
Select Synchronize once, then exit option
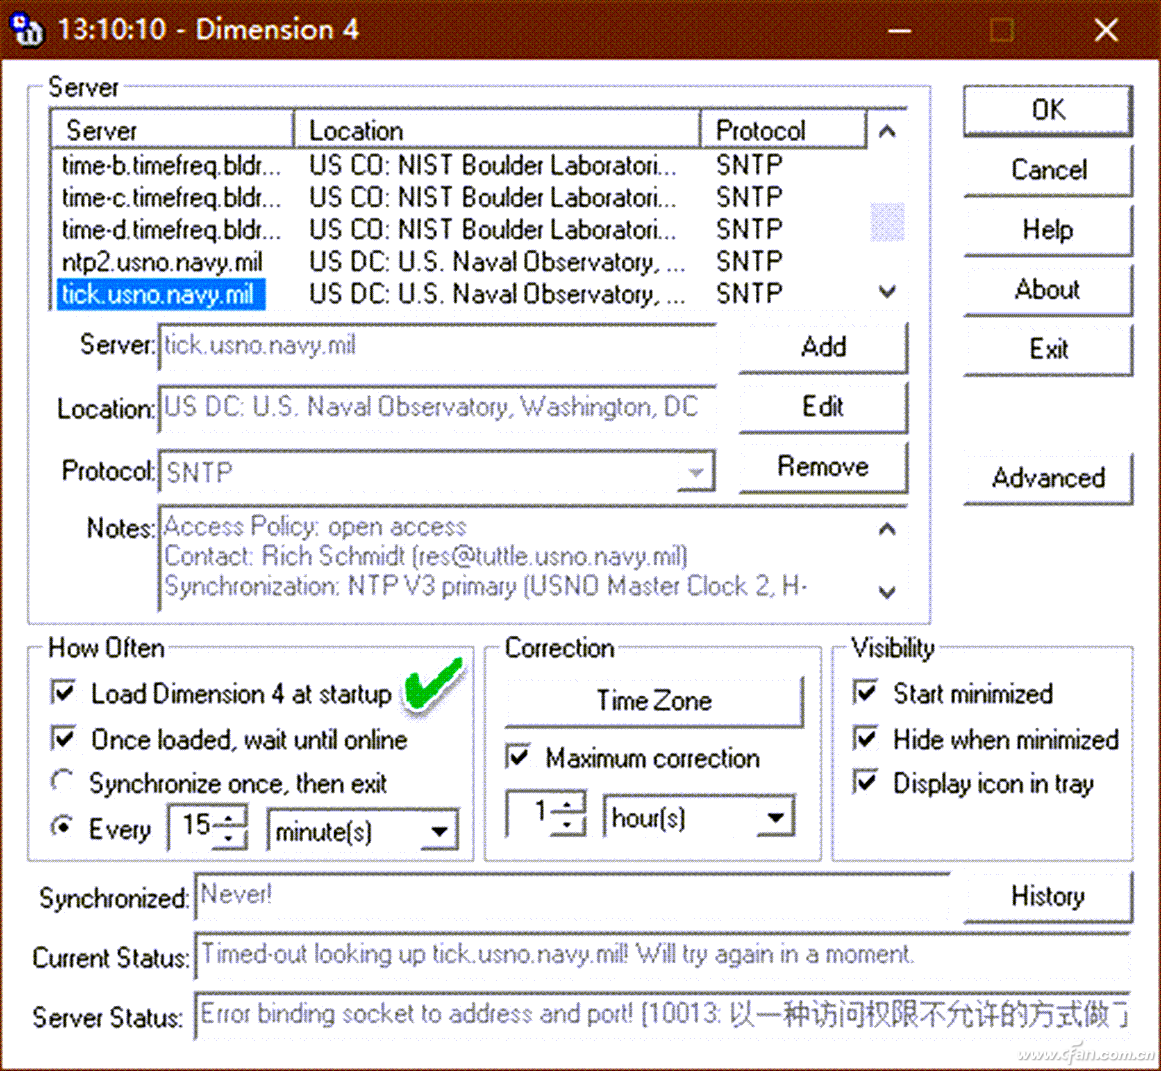(62, 782)
